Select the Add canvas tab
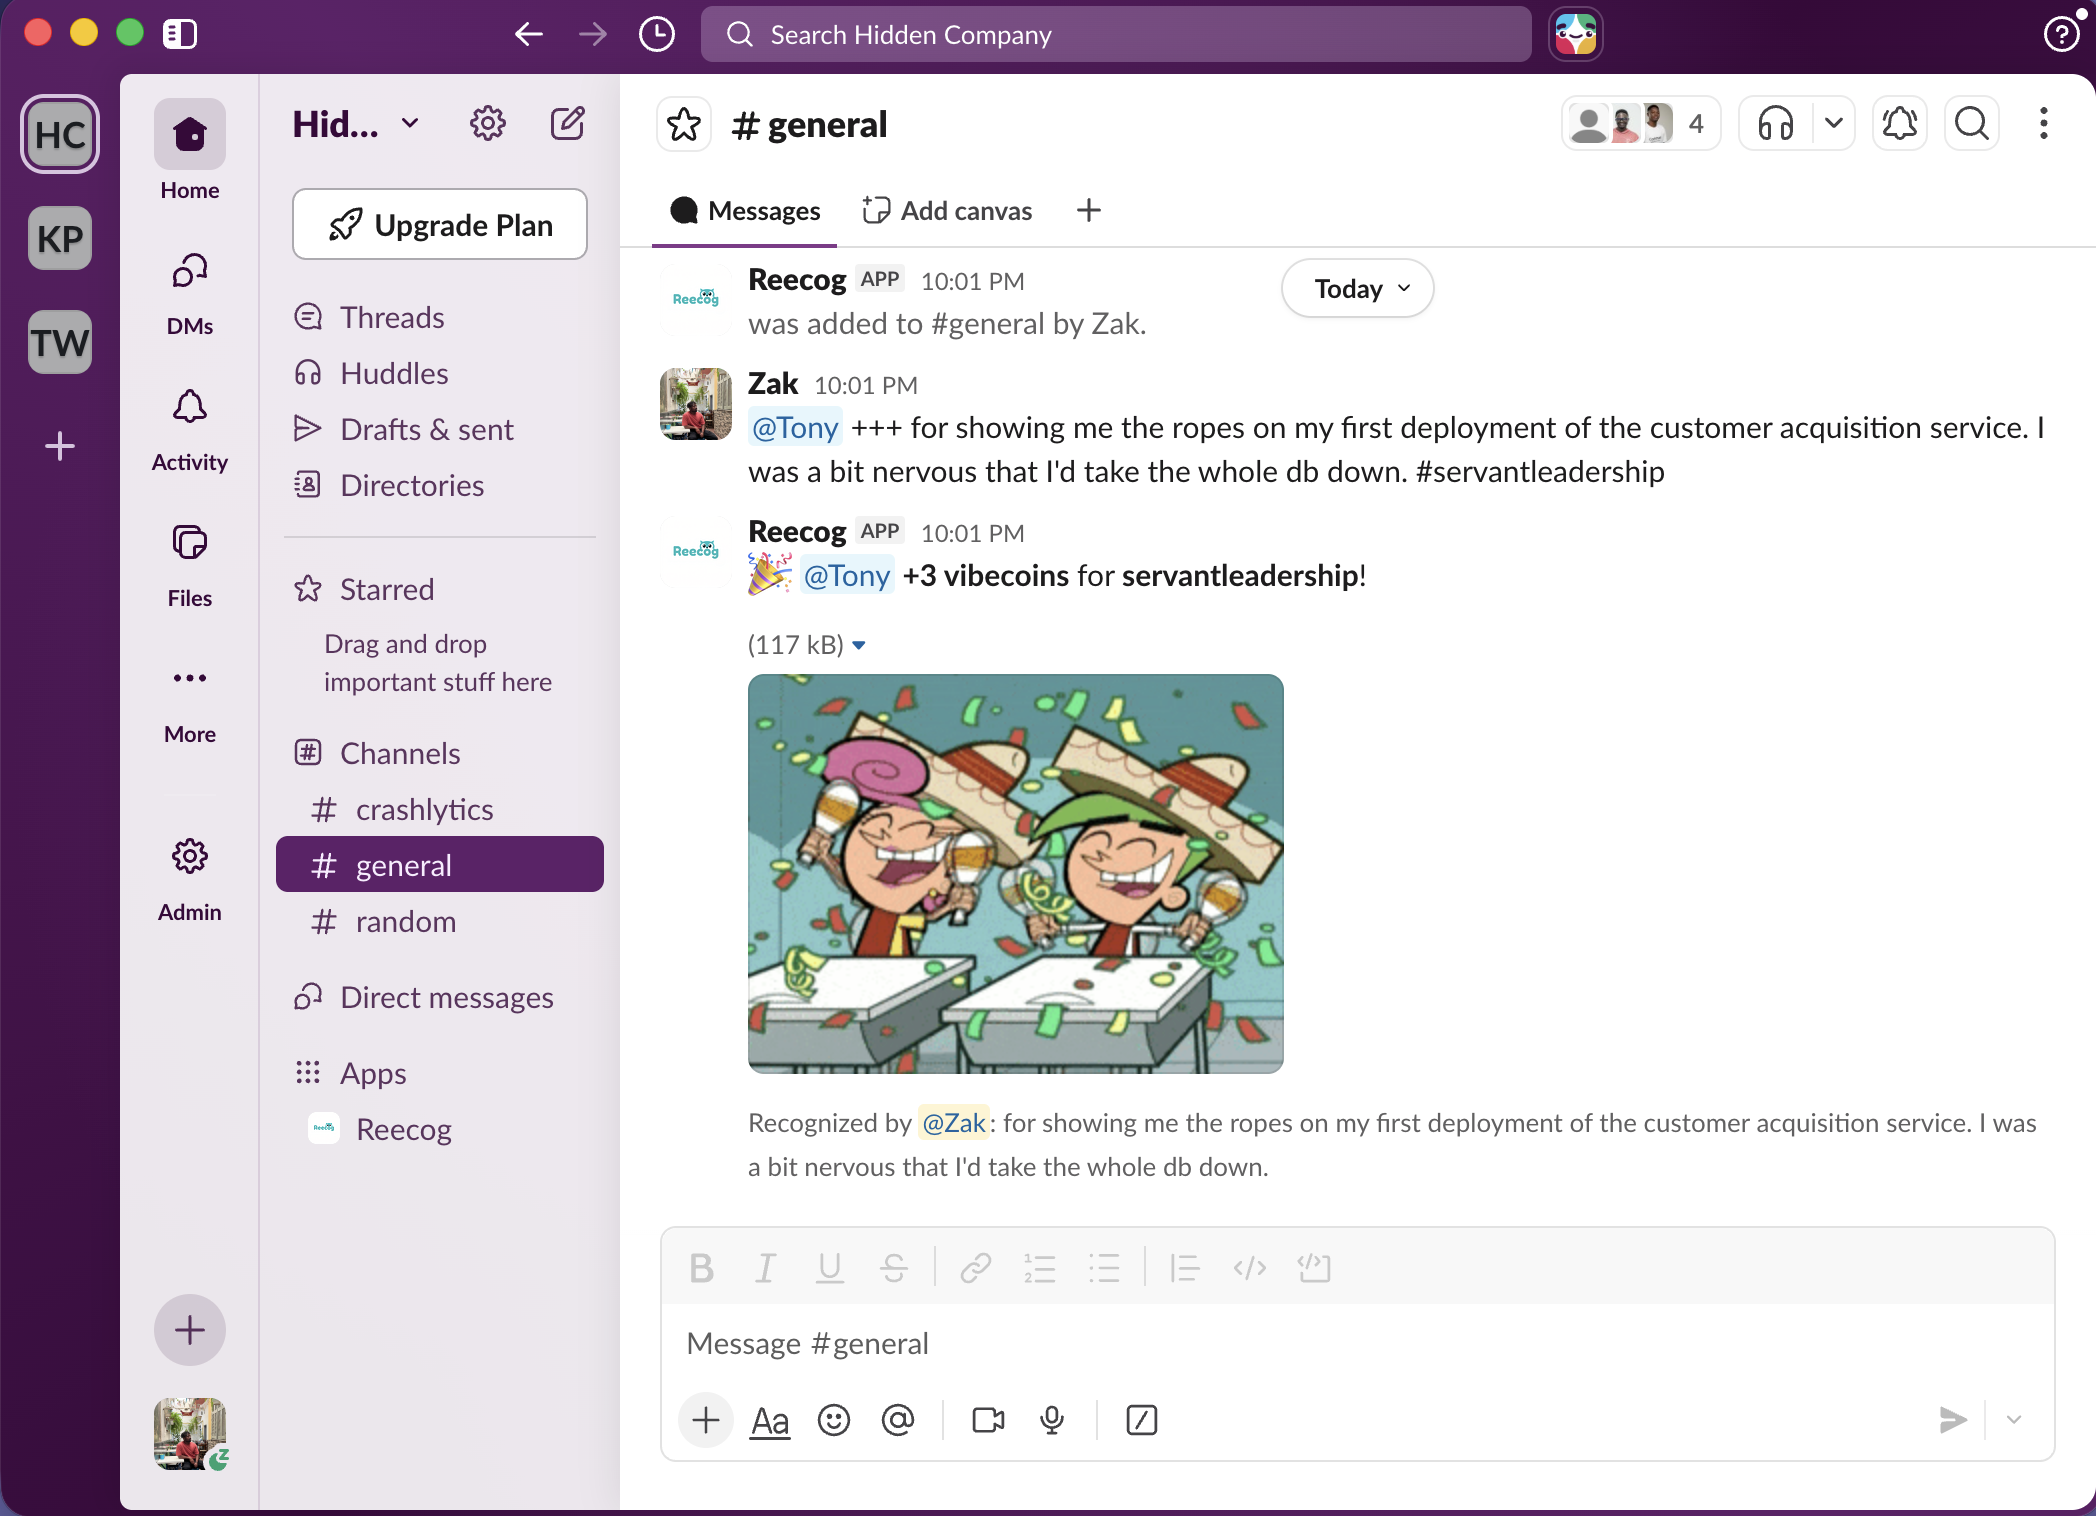 pyautogui.click(x=947, y=211)
